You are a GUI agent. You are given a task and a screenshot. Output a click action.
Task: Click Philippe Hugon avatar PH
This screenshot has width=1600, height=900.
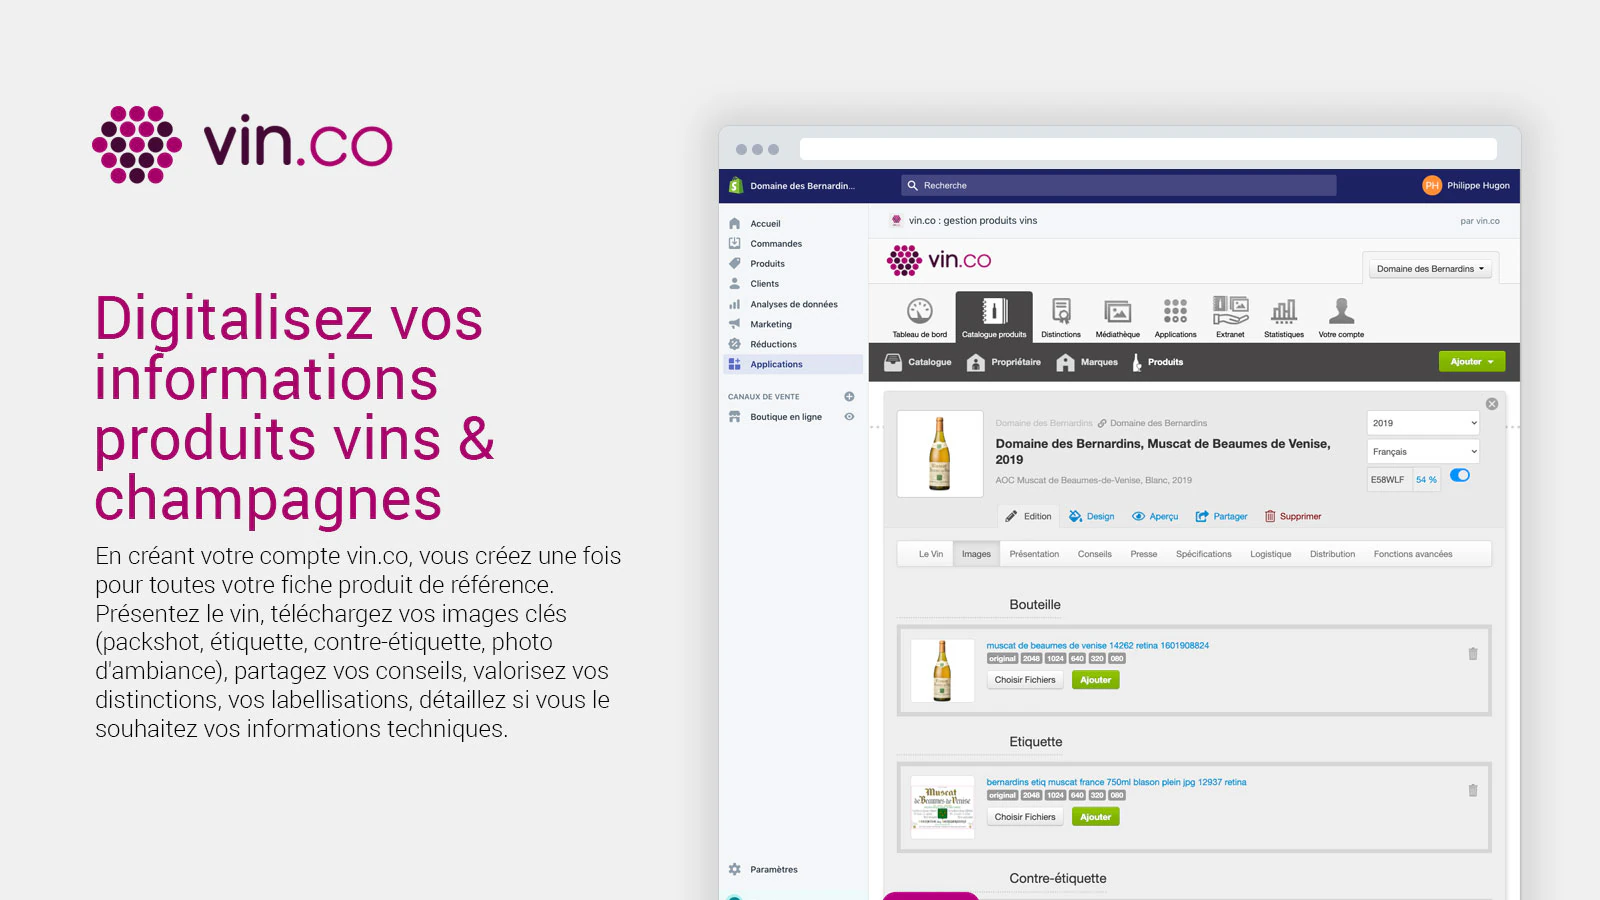(1432, 185)
